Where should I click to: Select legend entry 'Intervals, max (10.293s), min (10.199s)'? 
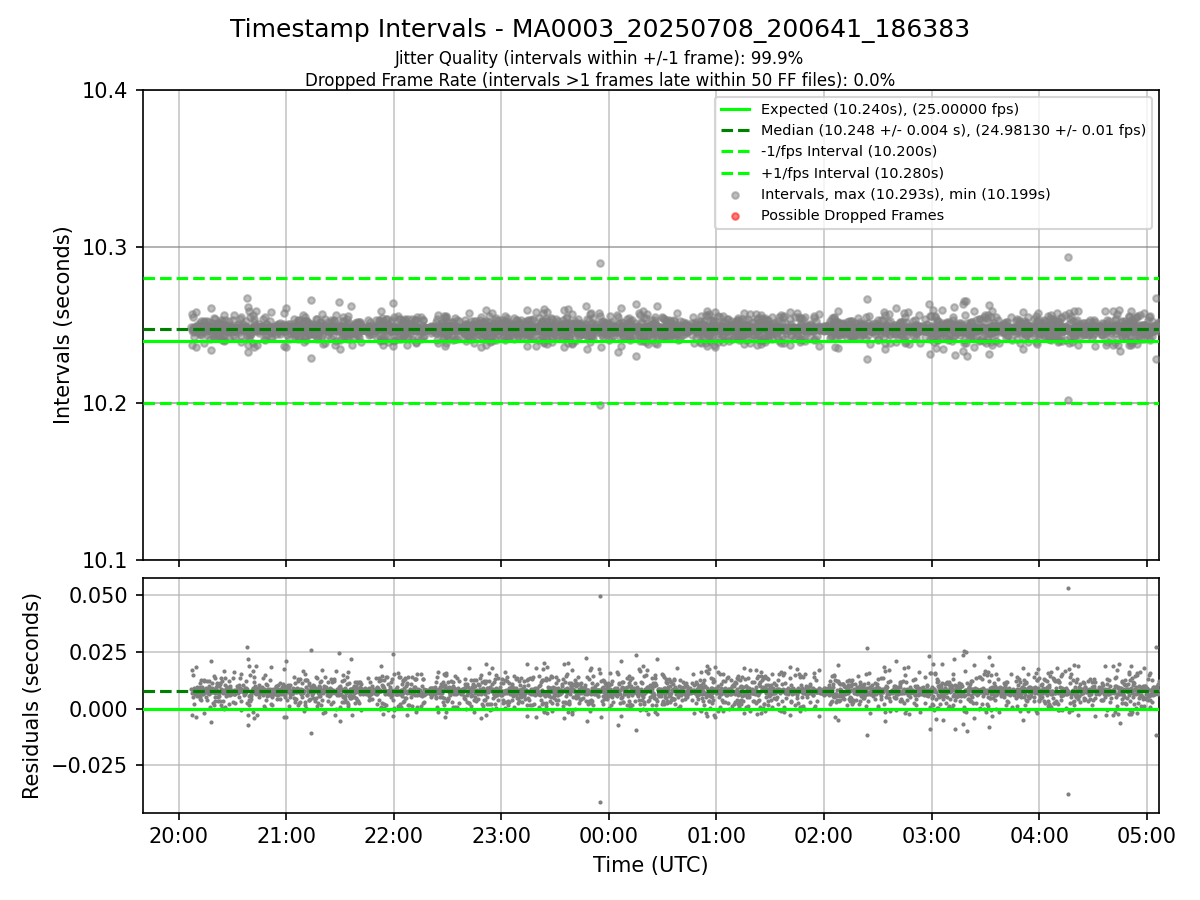(x=905, y=194)
